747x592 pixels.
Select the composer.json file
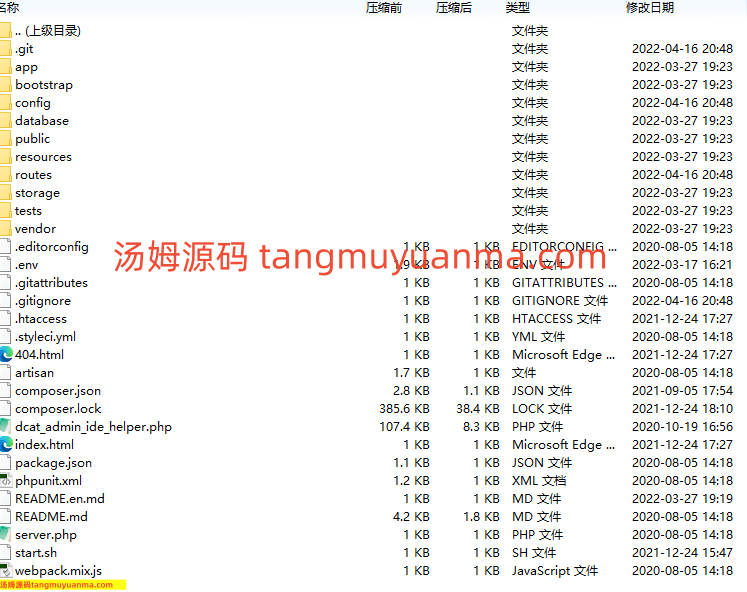click(x=58, y=391)
